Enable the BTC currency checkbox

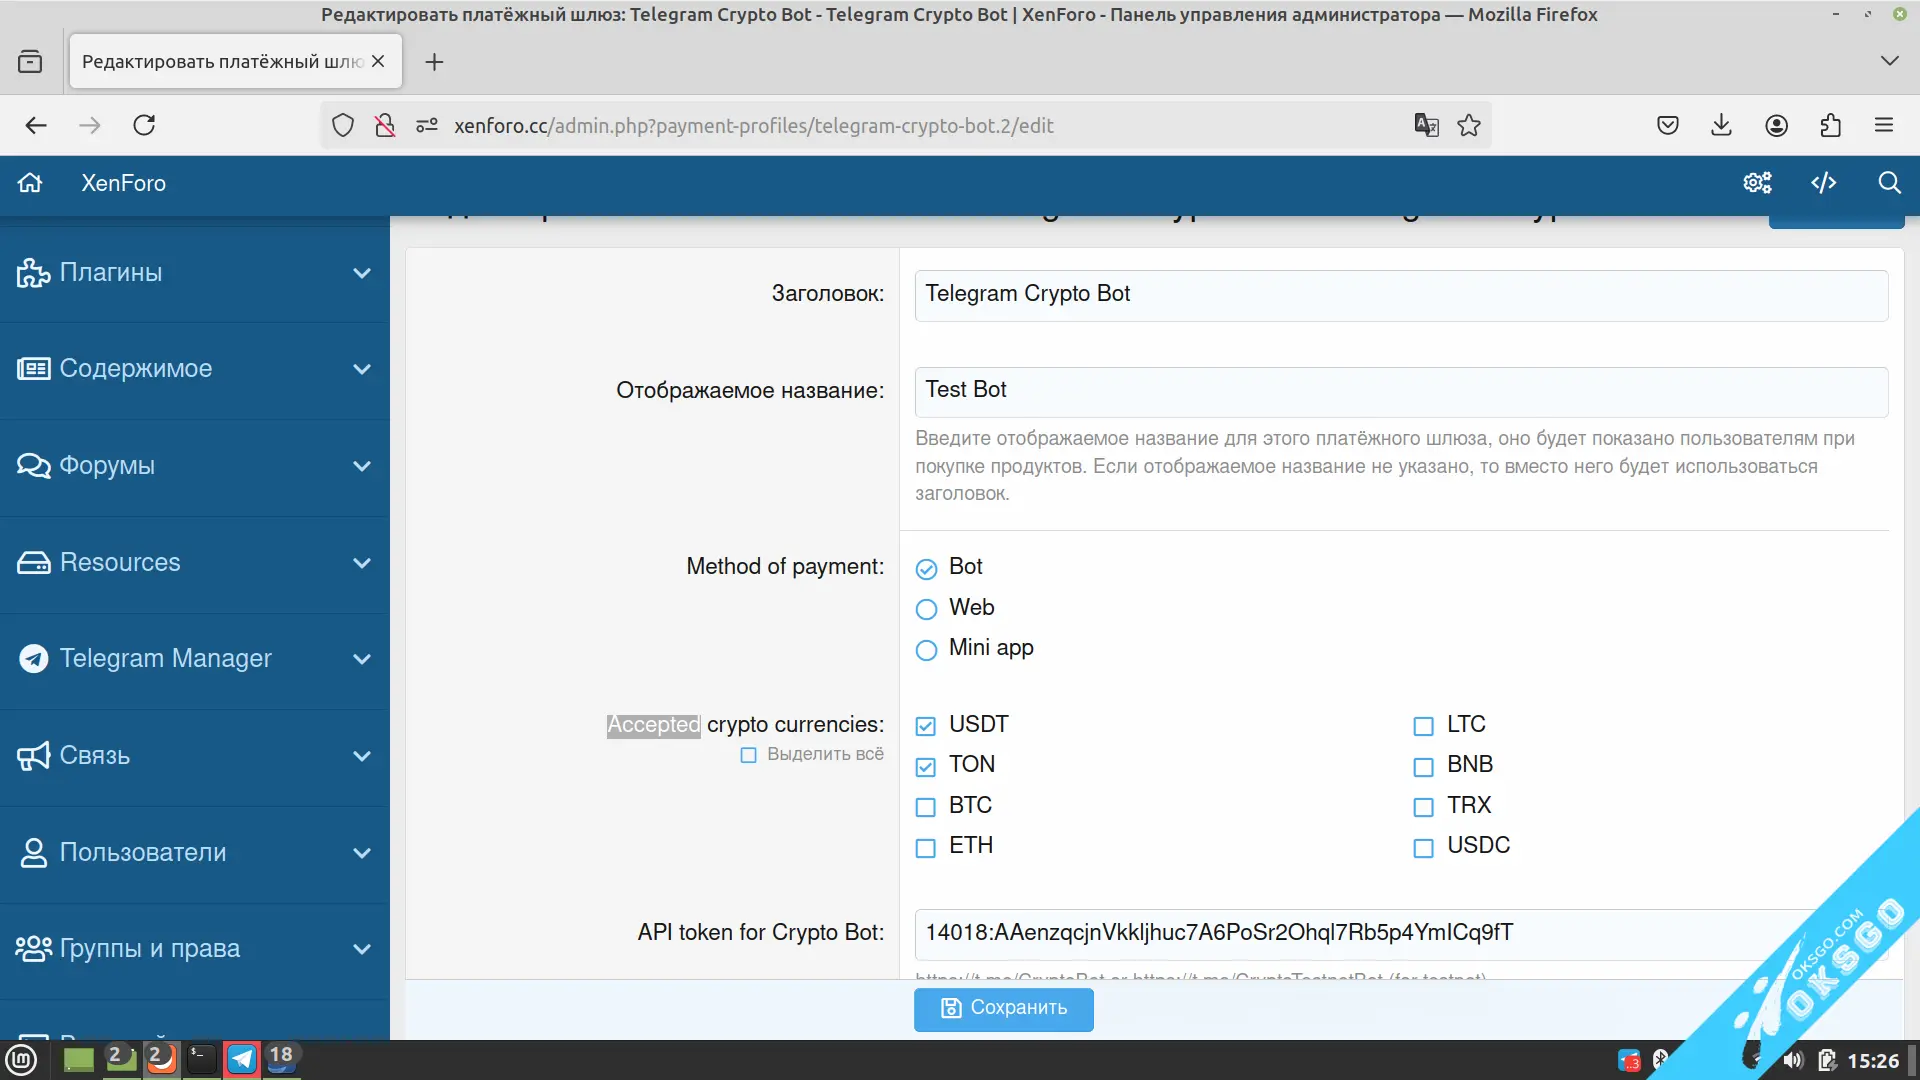926,807
